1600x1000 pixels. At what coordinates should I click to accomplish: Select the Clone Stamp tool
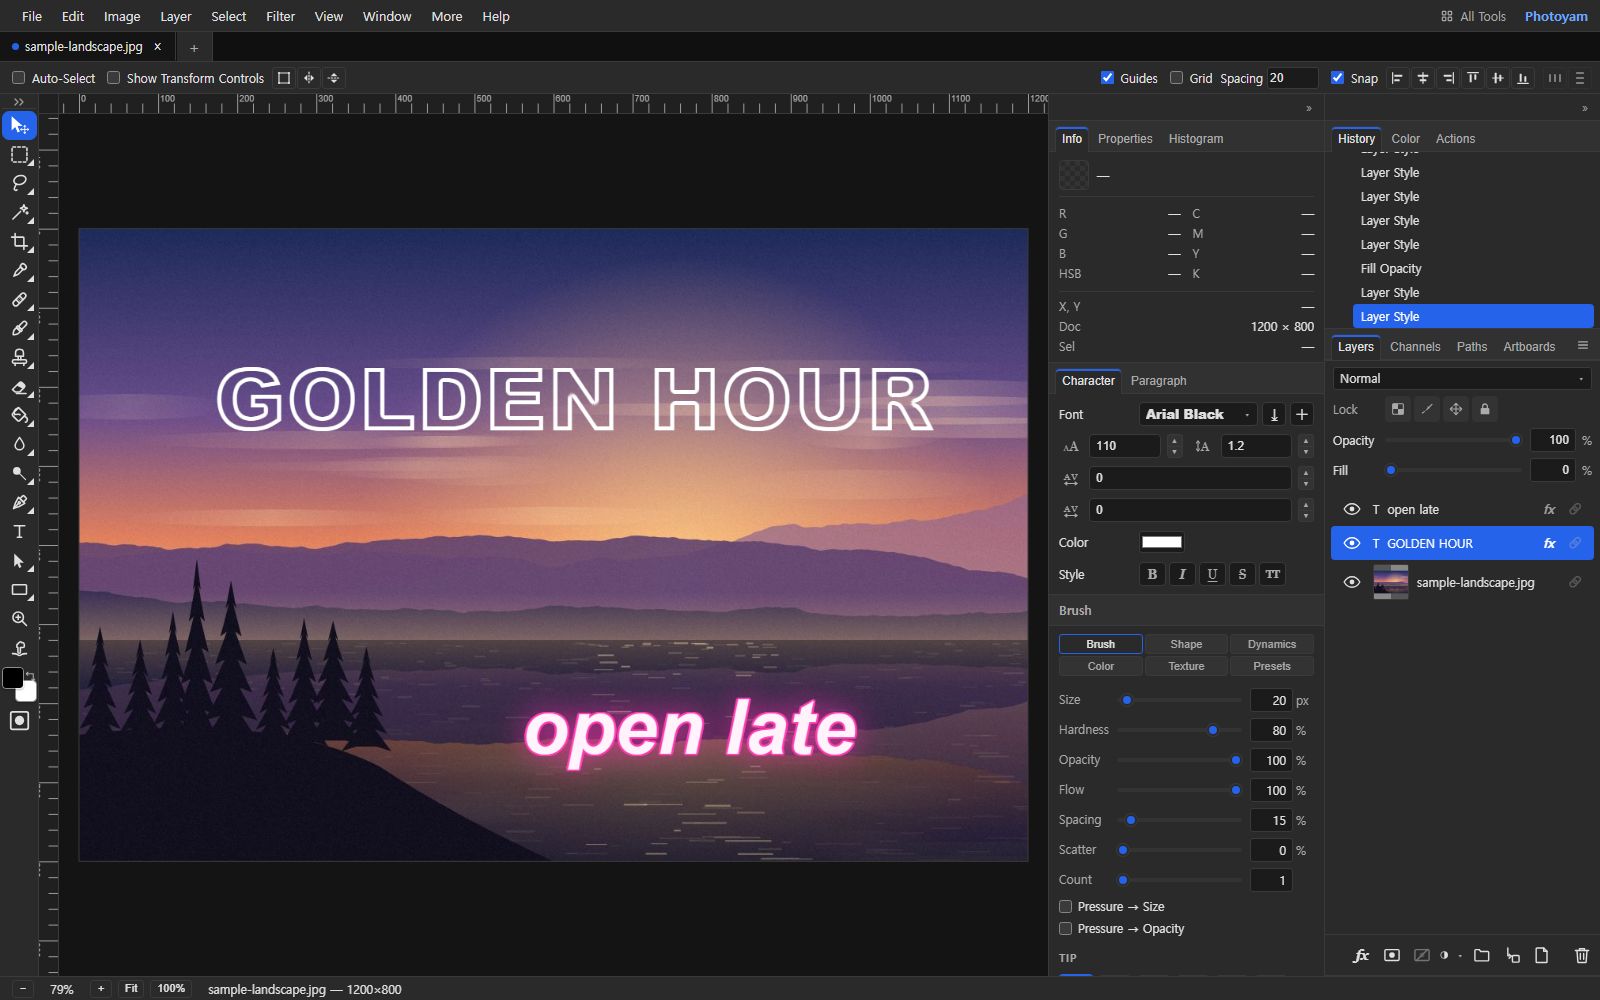(19, 357)
